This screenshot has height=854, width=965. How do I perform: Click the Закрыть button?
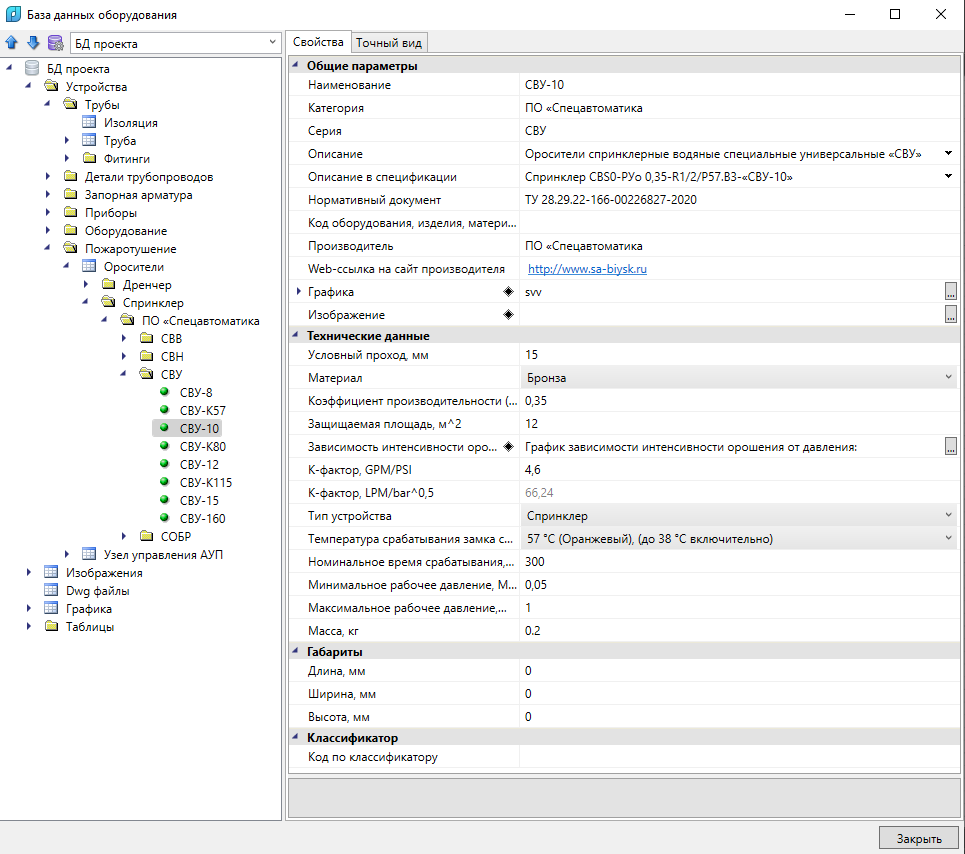[919, 839]
